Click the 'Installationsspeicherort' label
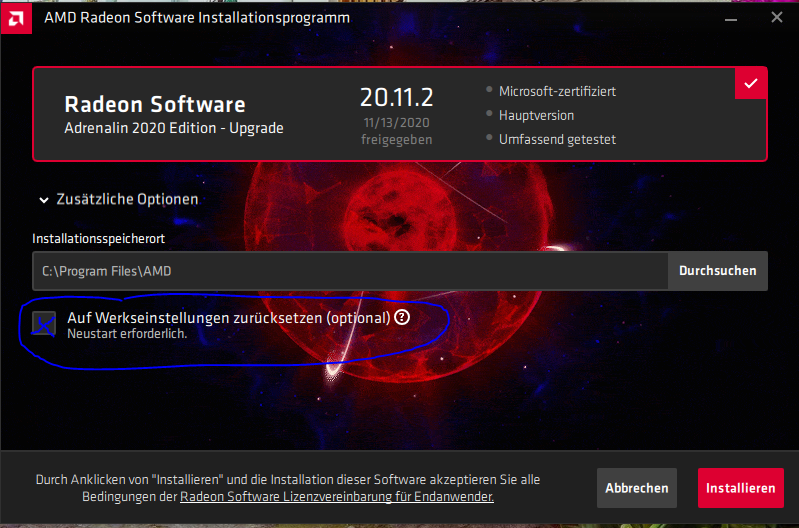Screen dimensions: 799x528 point(98,239)
